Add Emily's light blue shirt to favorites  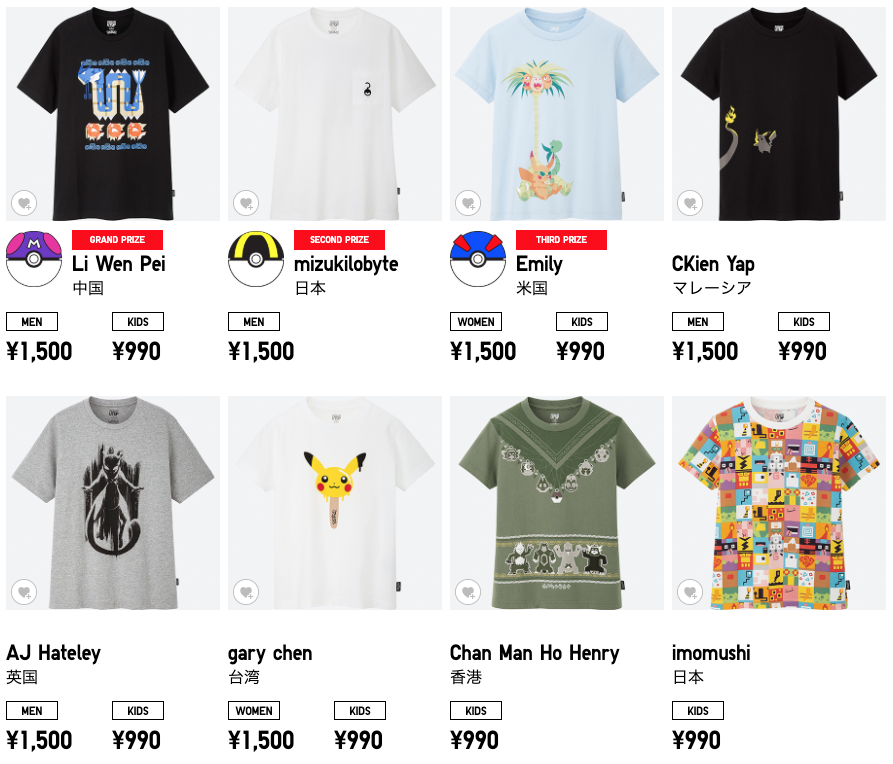468,203
